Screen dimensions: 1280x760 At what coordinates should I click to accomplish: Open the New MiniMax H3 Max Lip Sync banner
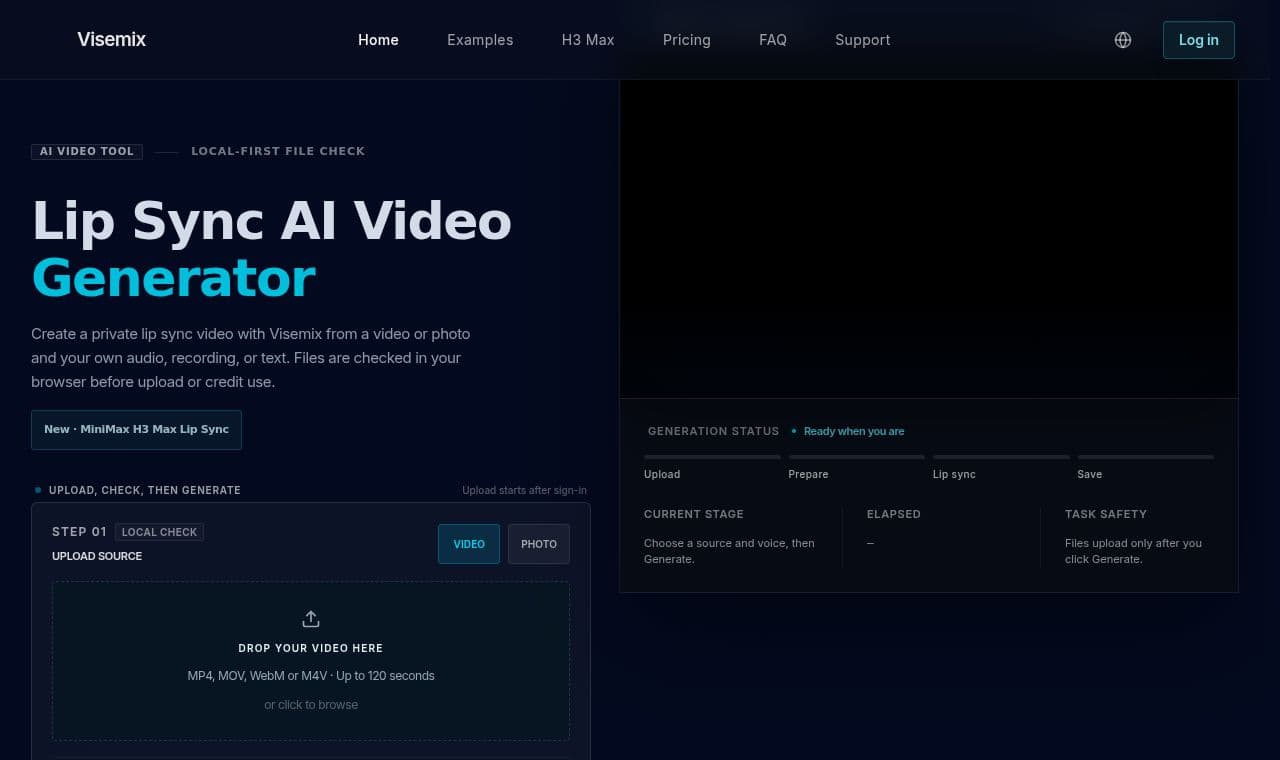(x=136, y=430)
